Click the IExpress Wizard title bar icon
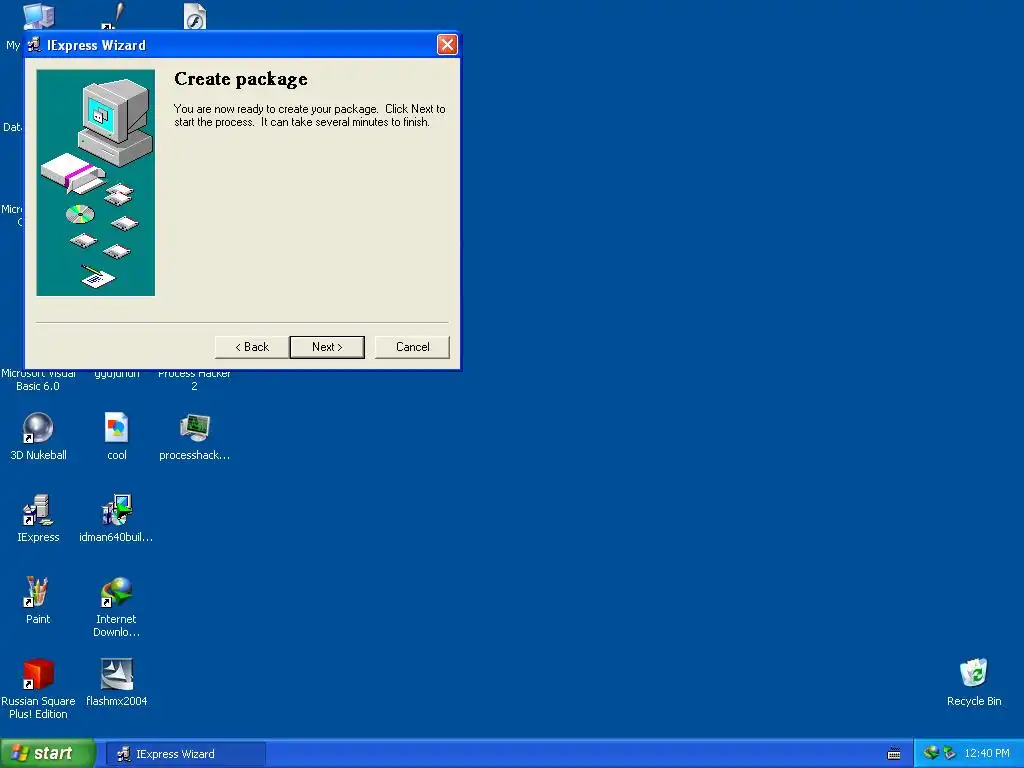Image resolution: width=1024 pixels, height=768 pixels. [x=34, y=44]
